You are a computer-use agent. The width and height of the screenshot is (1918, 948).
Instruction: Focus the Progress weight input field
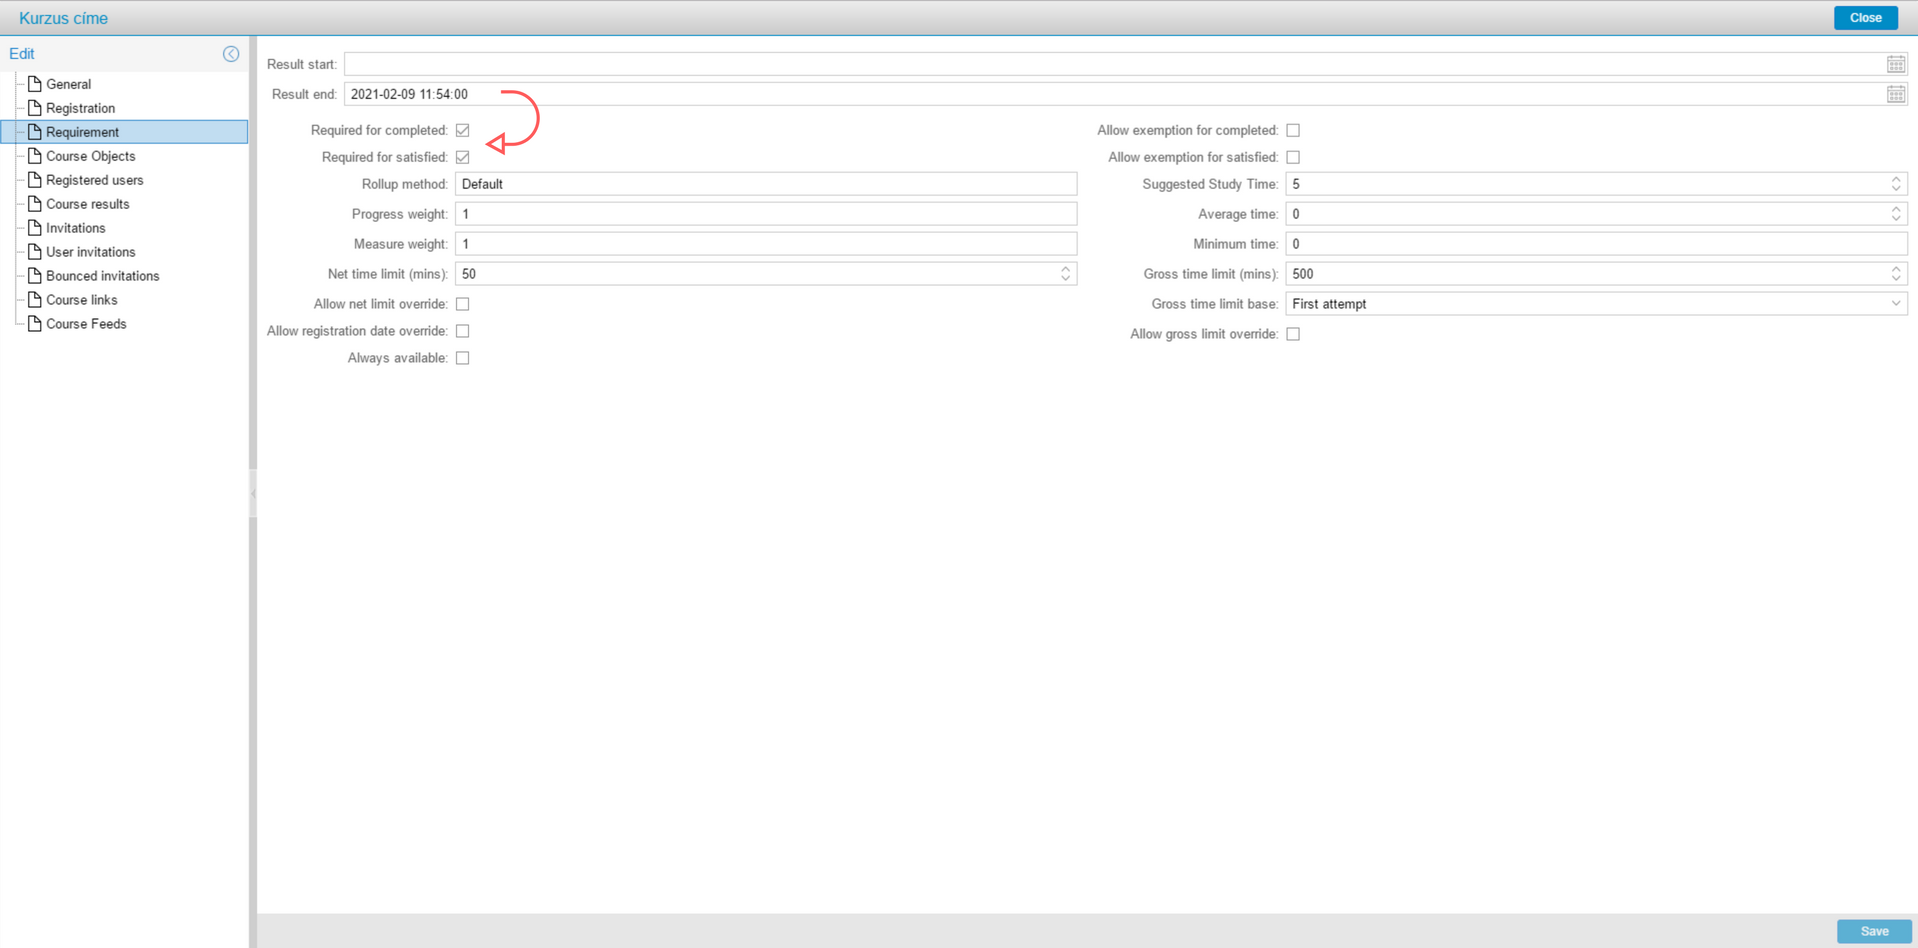point(765,214)
